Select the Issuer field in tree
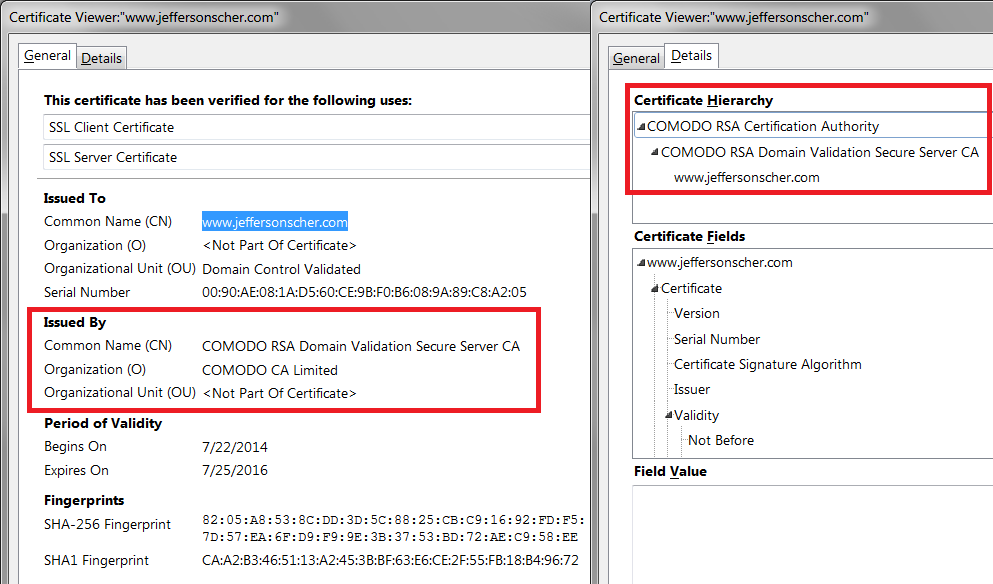Image resolution: width=993 pixels, height=584 pixels. (692, 389)
